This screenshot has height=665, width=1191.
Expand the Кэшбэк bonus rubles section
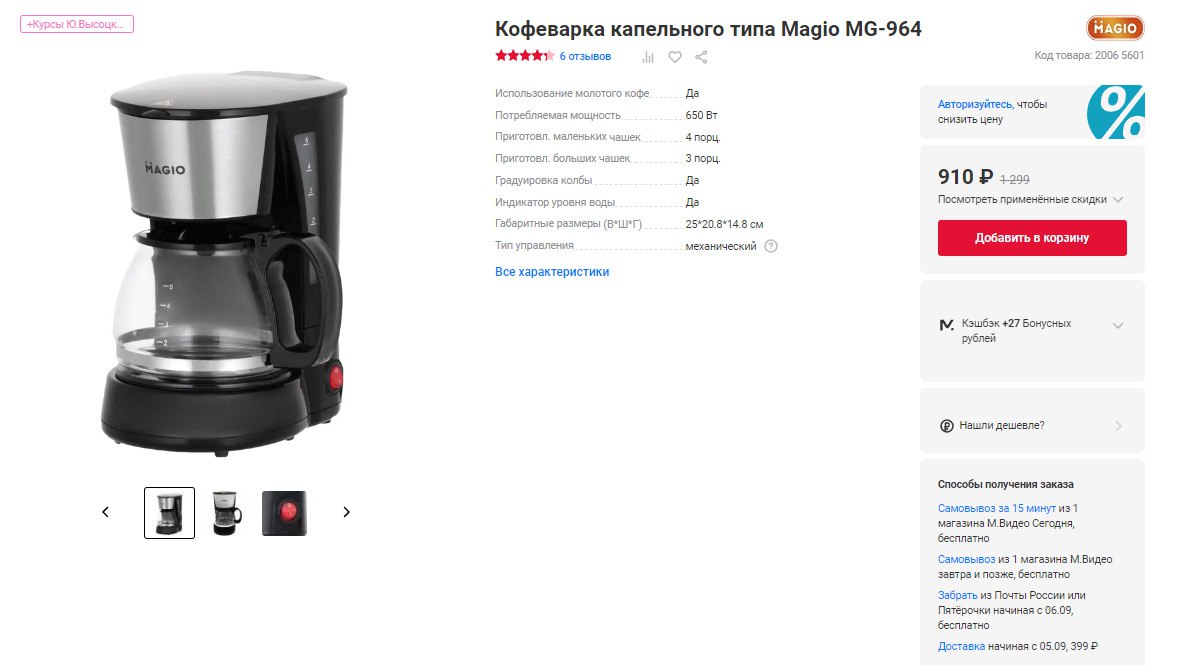(1117, 325)
